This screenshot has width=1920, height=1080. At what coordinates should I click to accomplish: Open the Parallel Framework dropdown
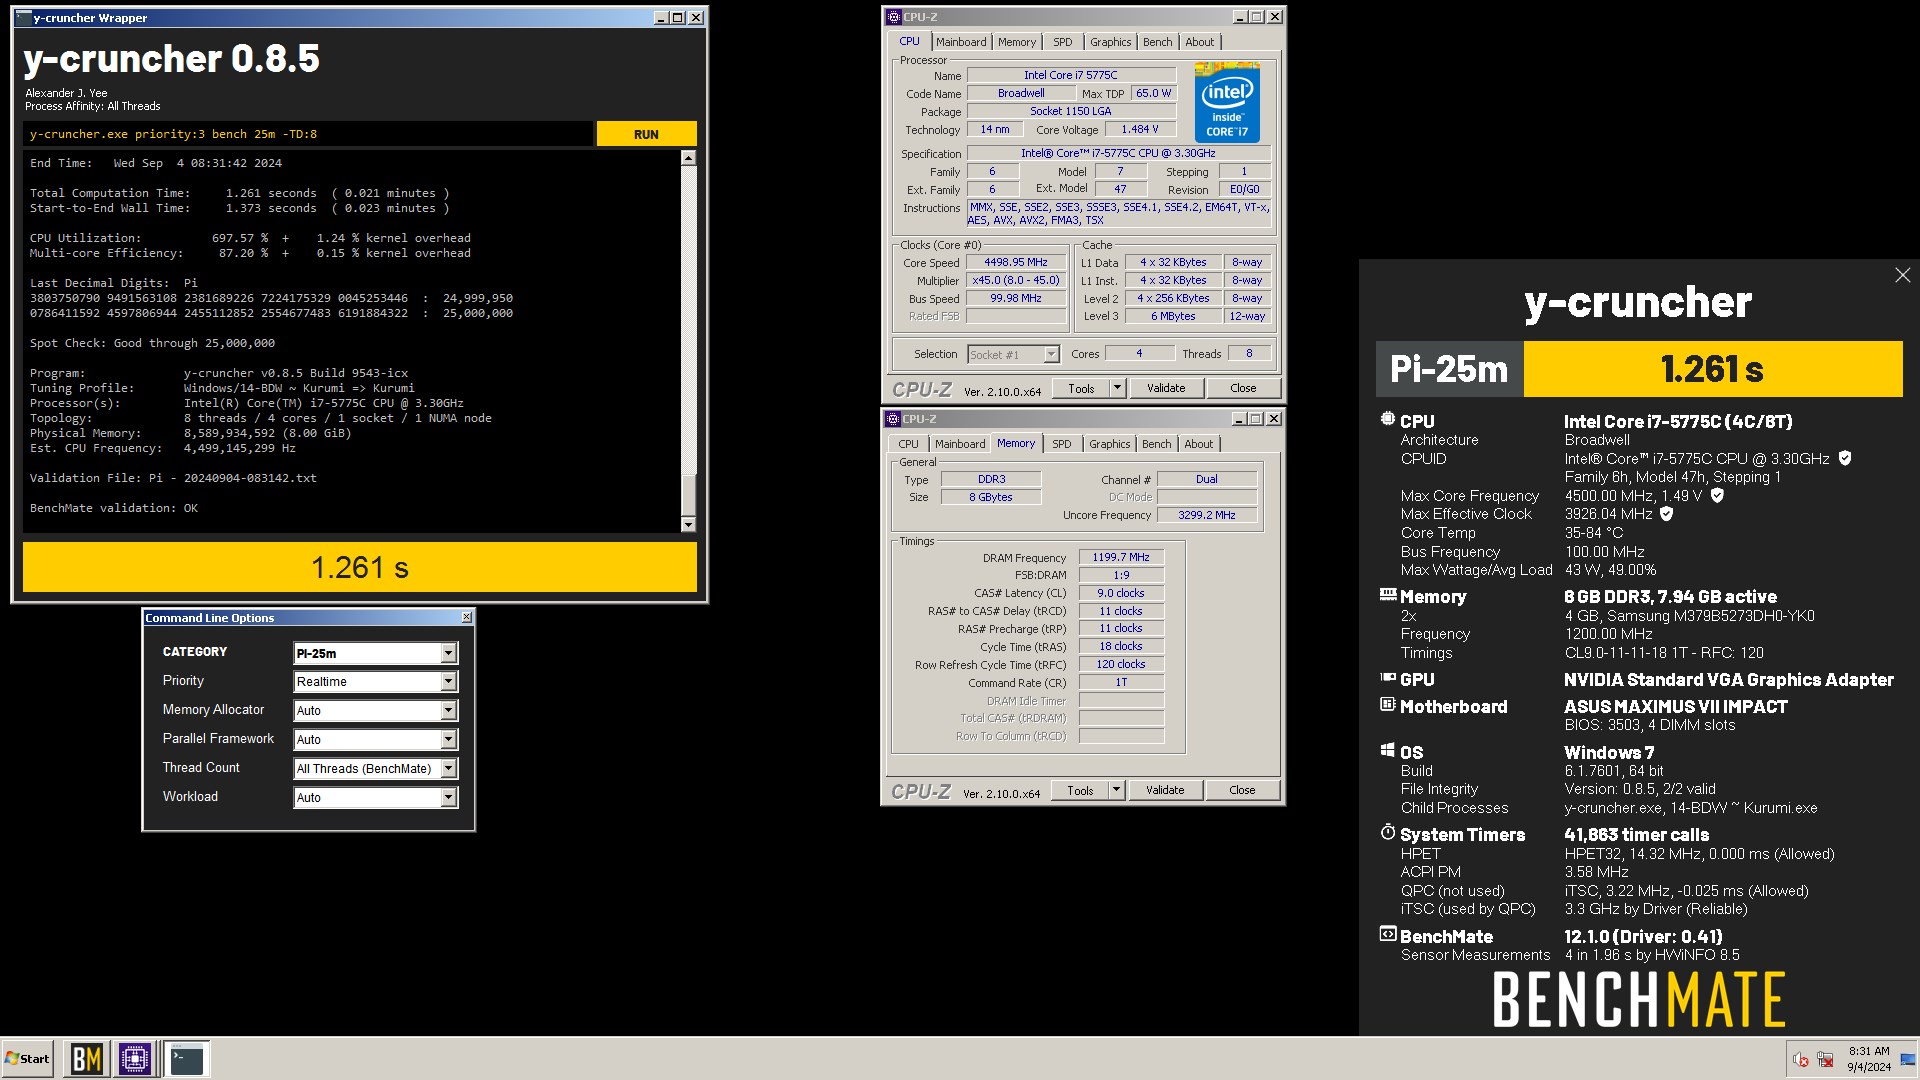(375, 740)
